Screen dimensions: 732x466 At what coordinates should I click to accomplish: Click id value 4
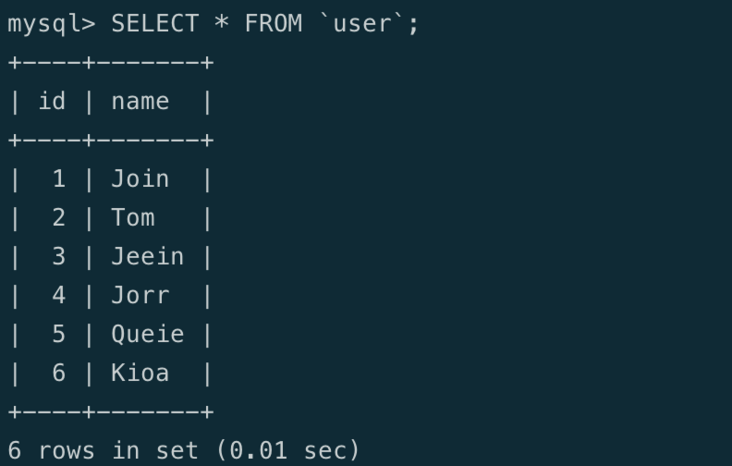[59, 296]
